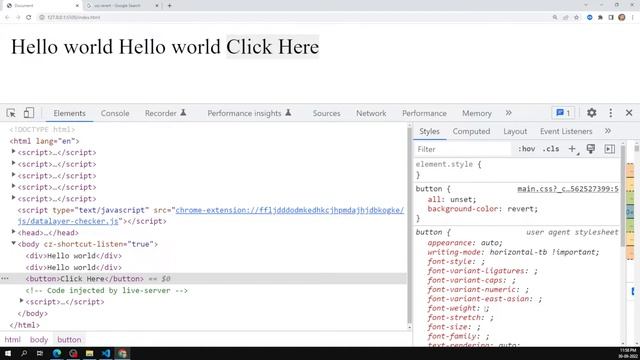This screenshot has height=360, width=640.
Task: Click the Styles pane vertical scrollbar
Action: point(623,196)
